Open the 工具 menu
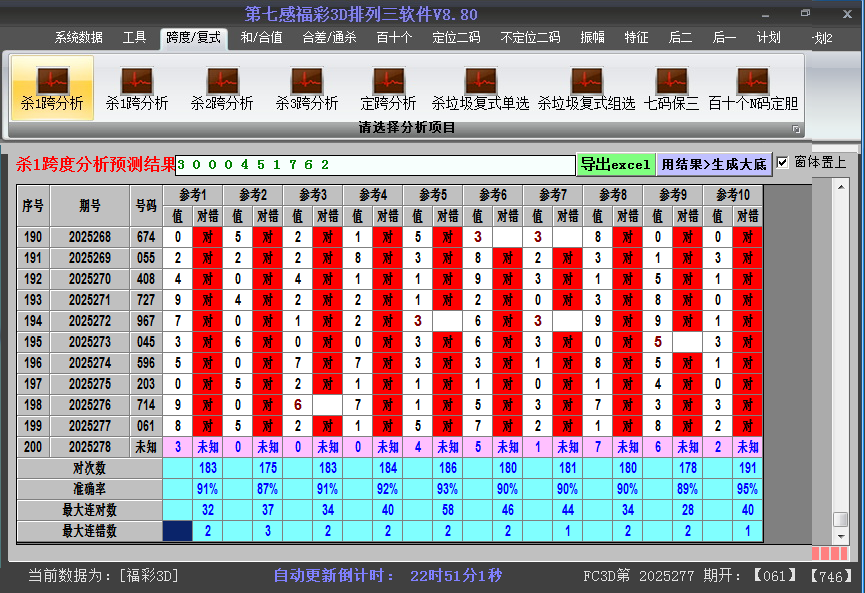Viewport: 865px width, 593px height. point(134,38)
